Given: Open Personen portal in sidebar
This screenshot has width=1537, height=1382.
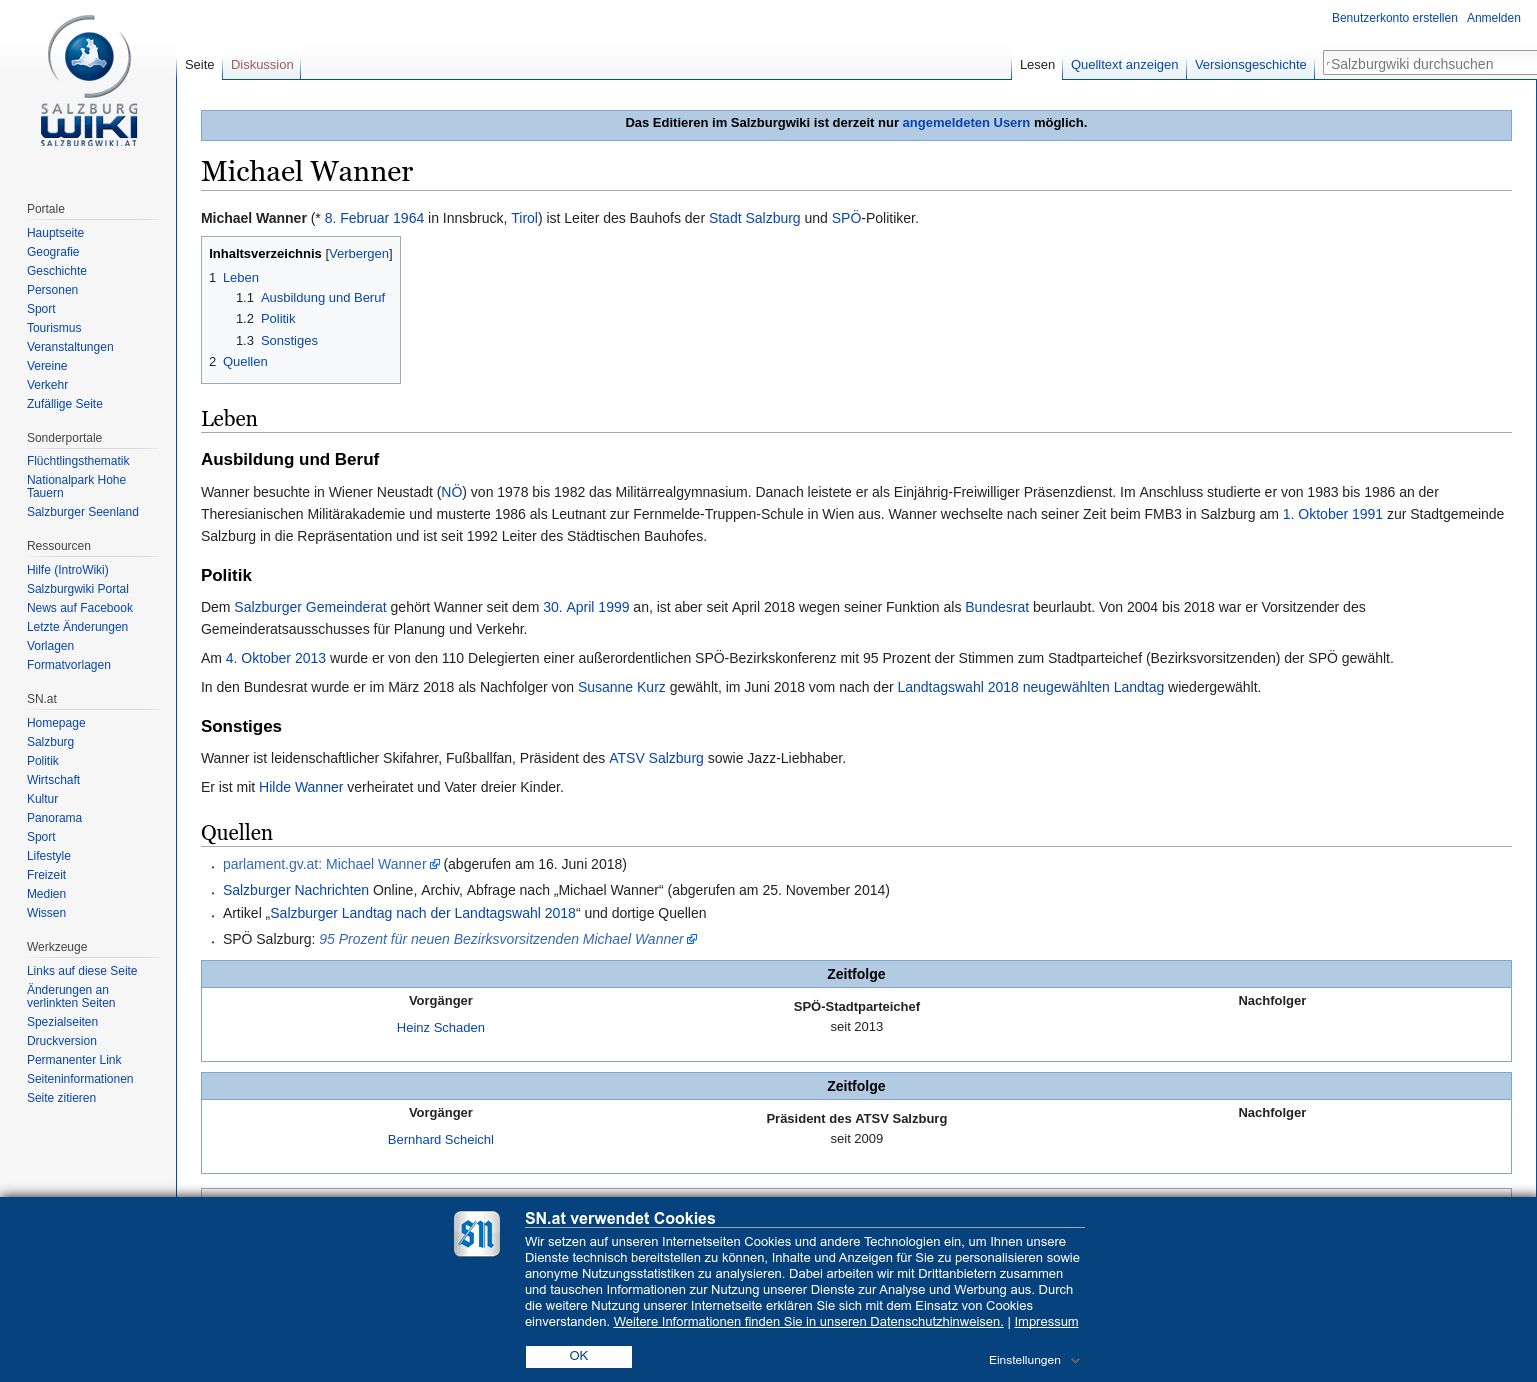Looking at the screenshot, I should tap(52, 290).
